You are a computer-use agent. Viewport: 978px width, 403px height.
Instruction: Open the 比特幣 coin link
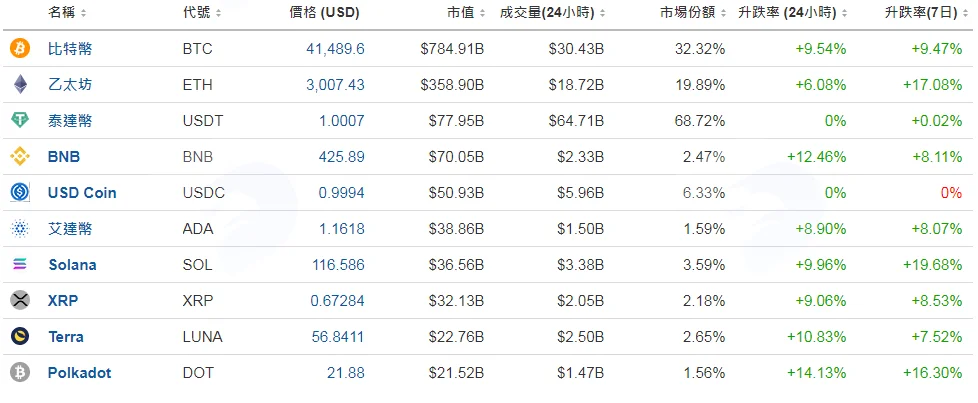(70, 49)
